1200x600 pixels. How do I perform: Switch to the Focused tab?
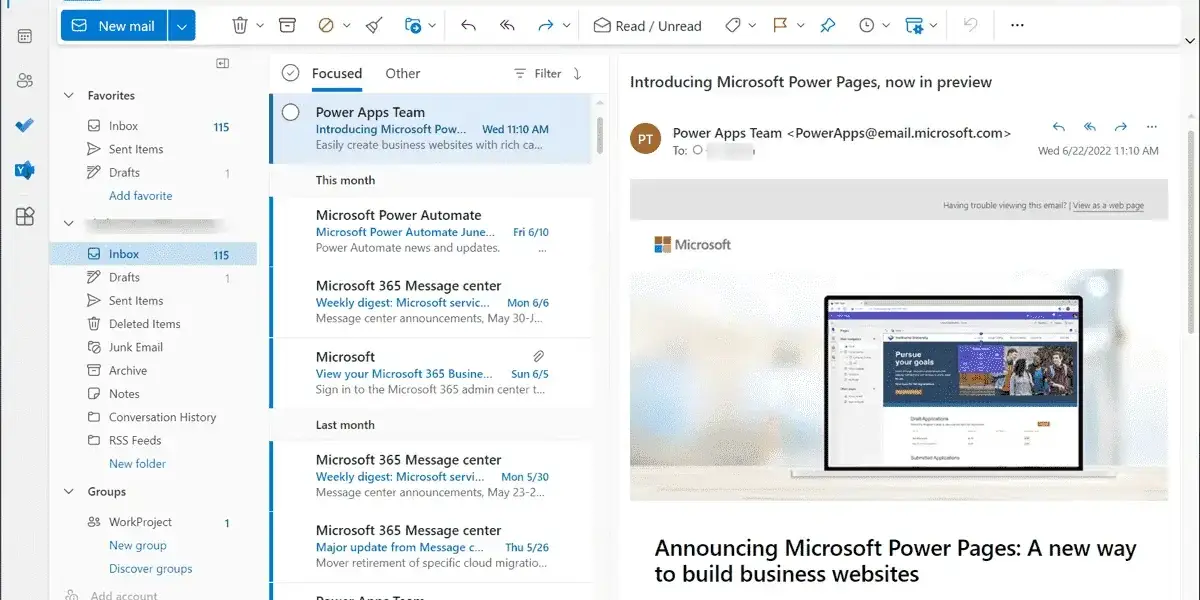coord(337,73)
